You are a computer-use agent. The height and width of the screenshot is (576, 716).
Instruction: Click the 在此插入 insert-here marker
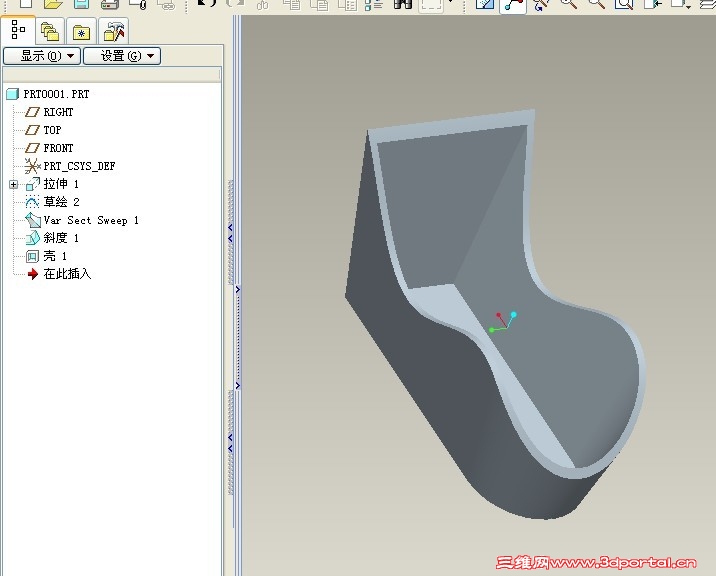point(59,274)
